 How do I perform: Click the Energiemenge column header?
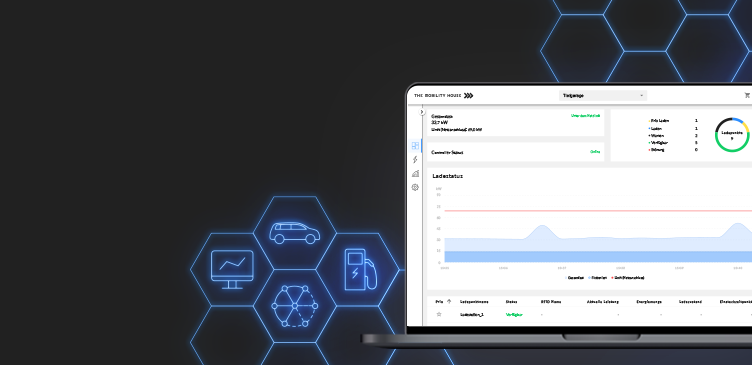click(x=649, y=302)
